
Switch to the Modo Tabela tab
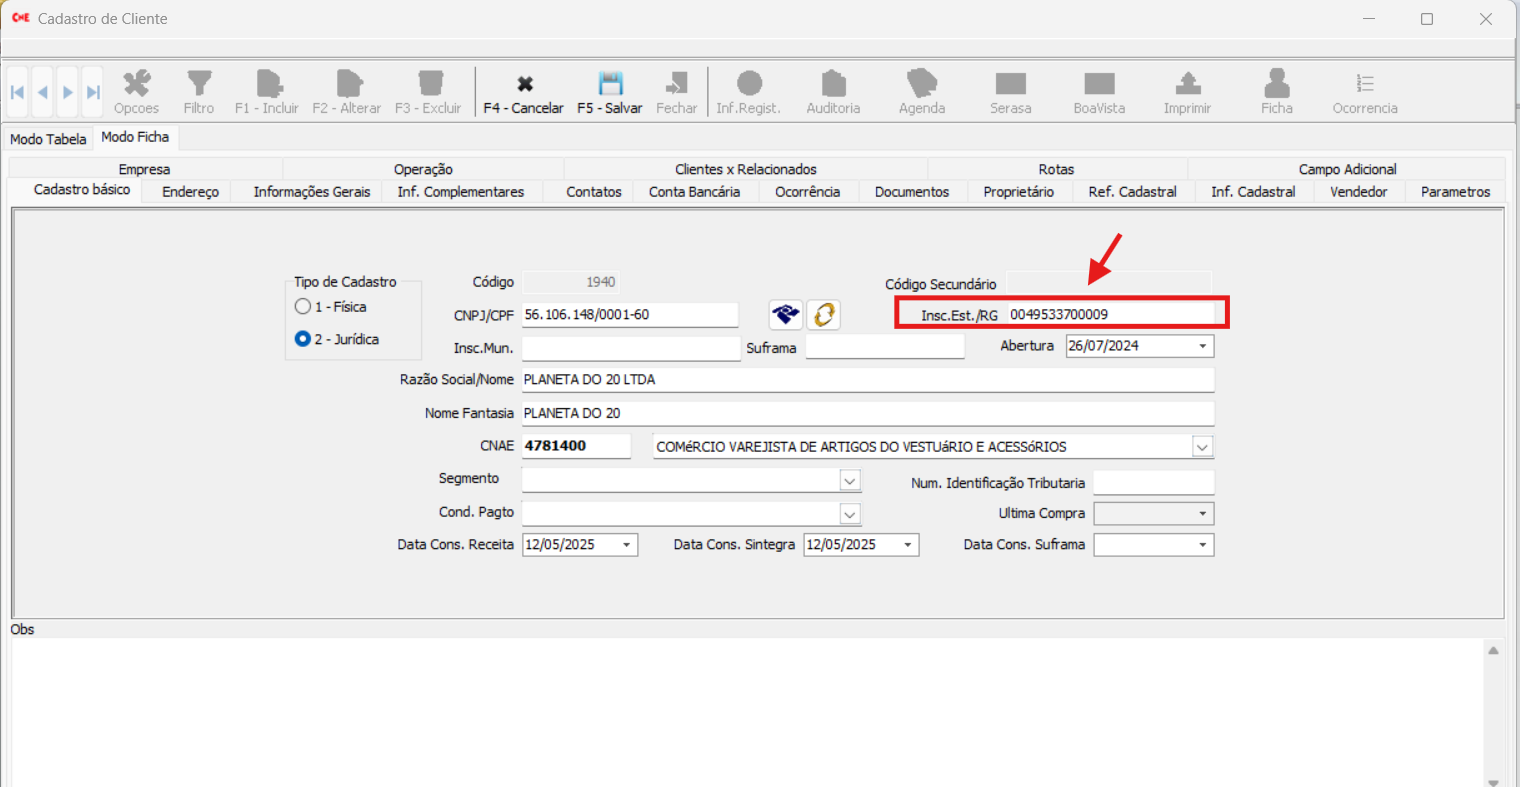point(48,139)
